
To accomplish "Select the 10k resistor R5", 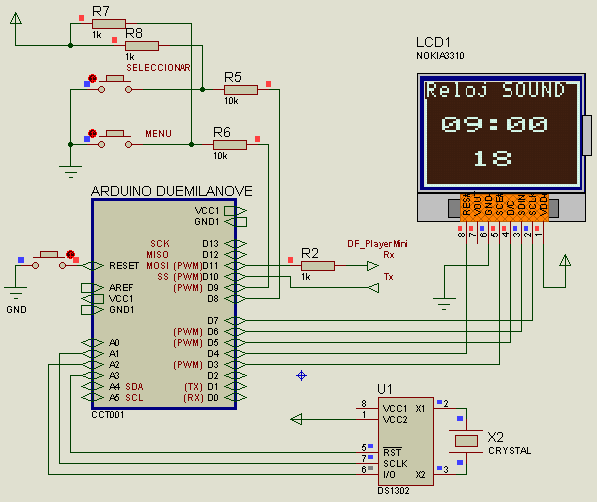I will [241, 90].
